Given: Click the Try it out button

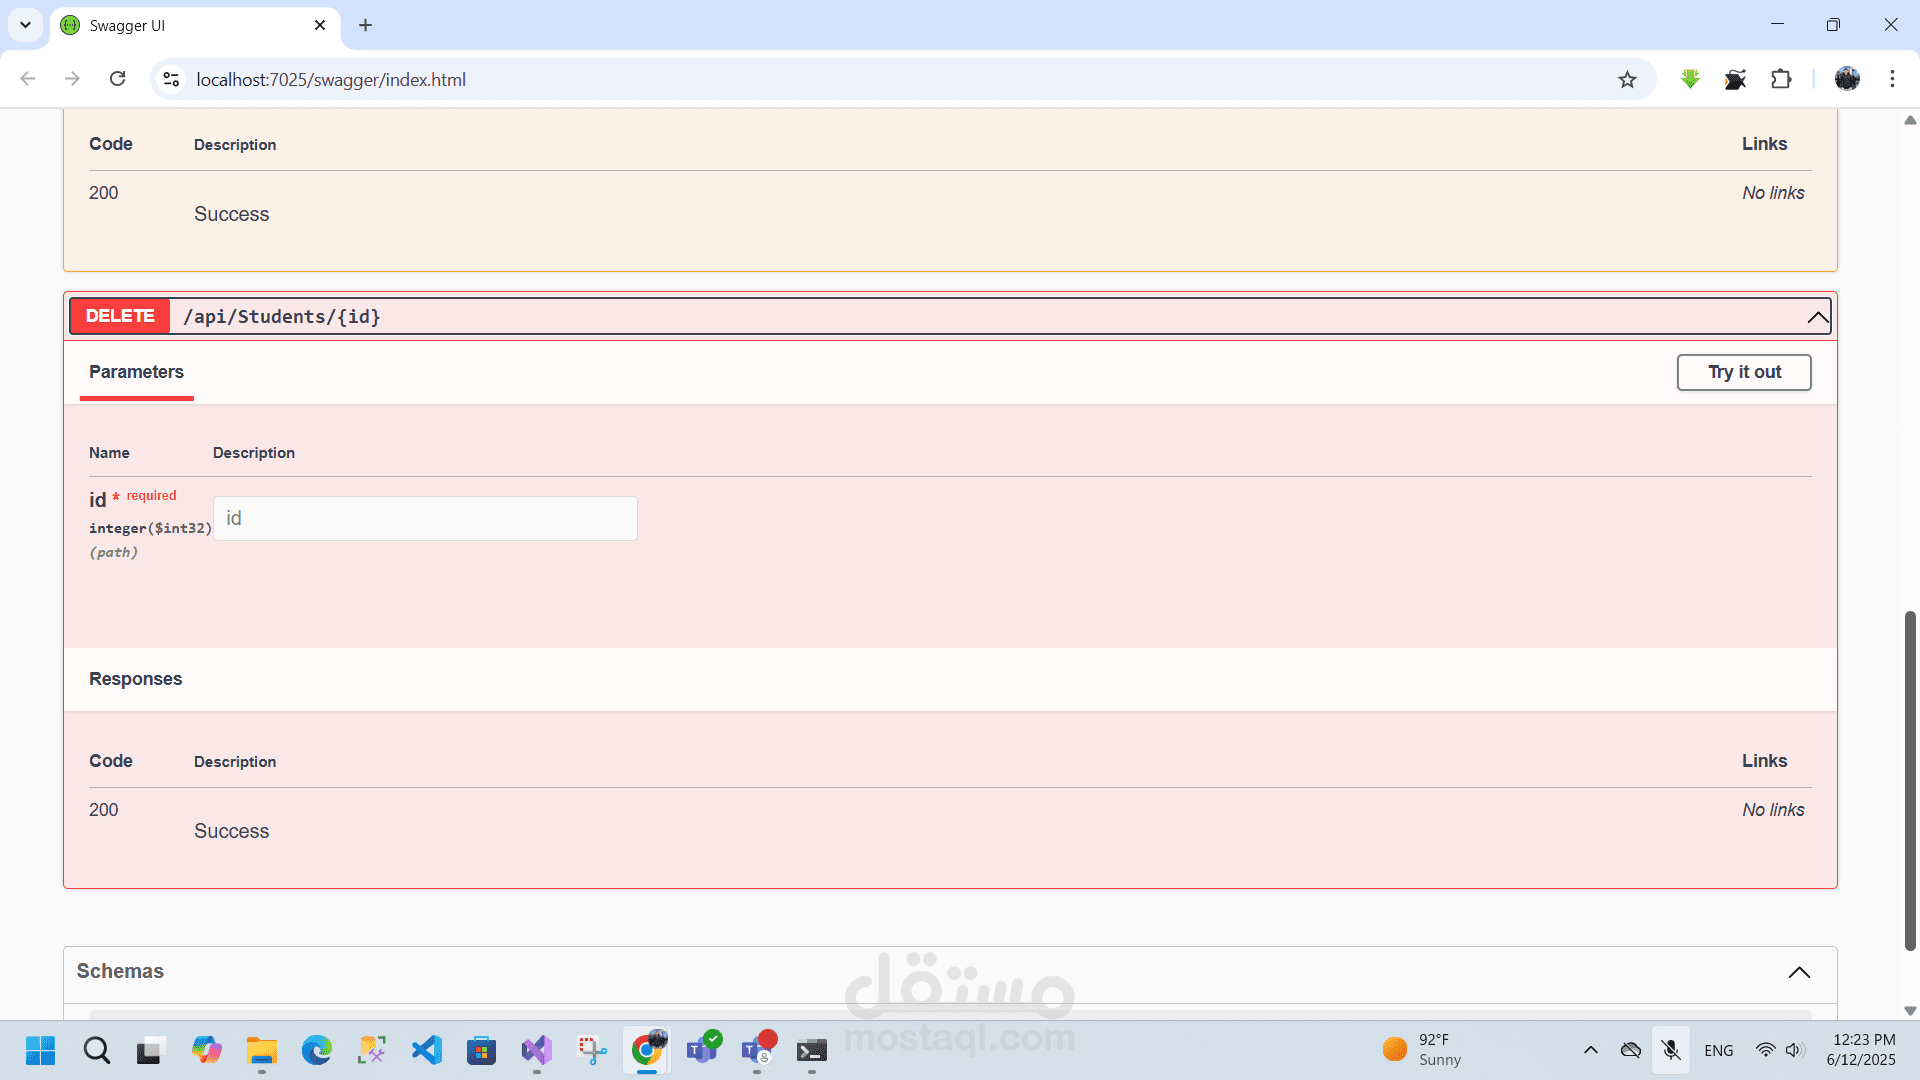Looking at the screenshot, I should pos(1743,372).
